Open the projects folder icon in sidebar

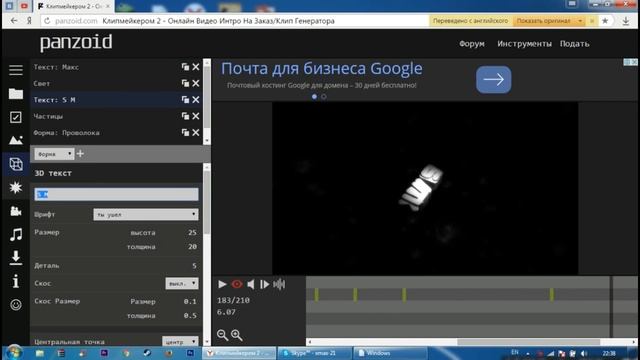[16, 94]
